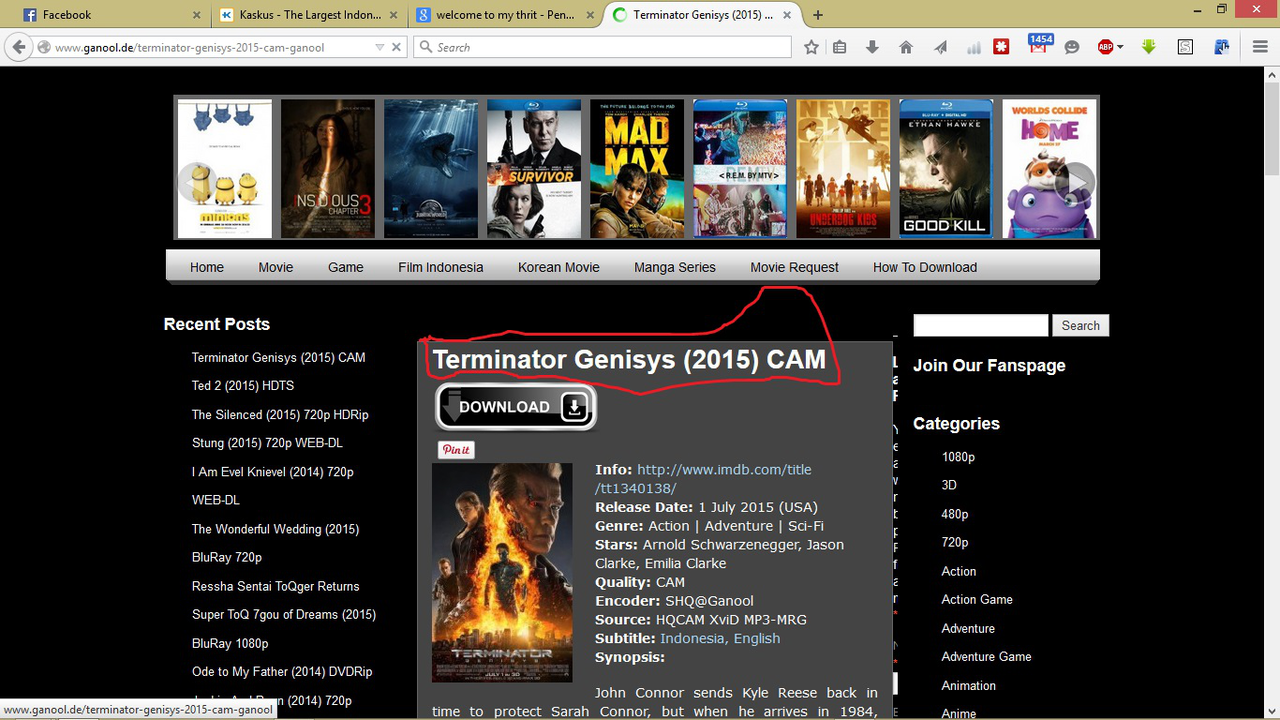Screen dimensions: 1280x720
Task: Click the Terminator Genisys movie poster image
Action: pos(502,572)
